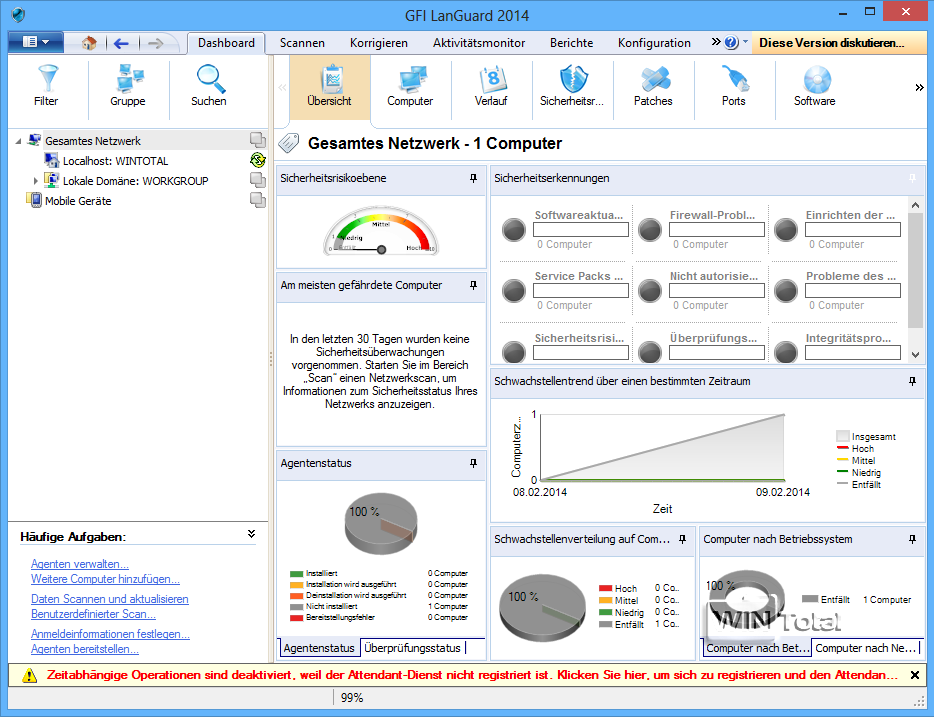Click the status icon beside Mobile Geräte
This screenshot has height=717, width=934.
point(257,200)
